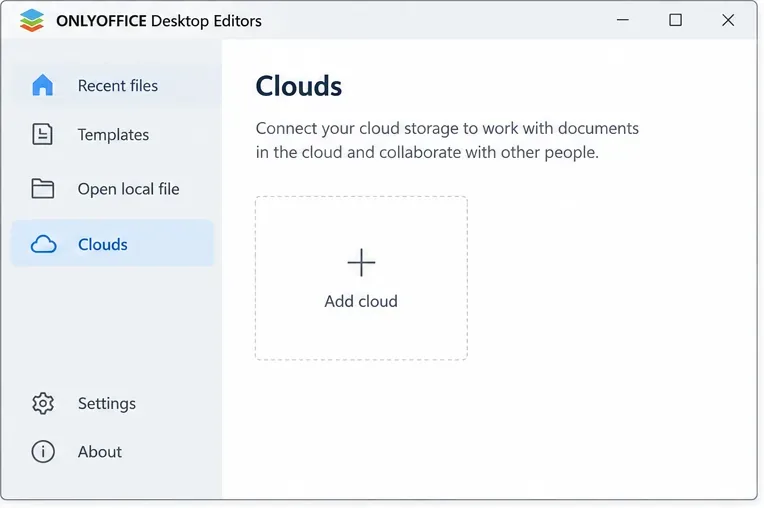The image size is (764, 508).
Task: Click the home icon beside Recent files
Action: pyautogui.click(x=42, y=85)
